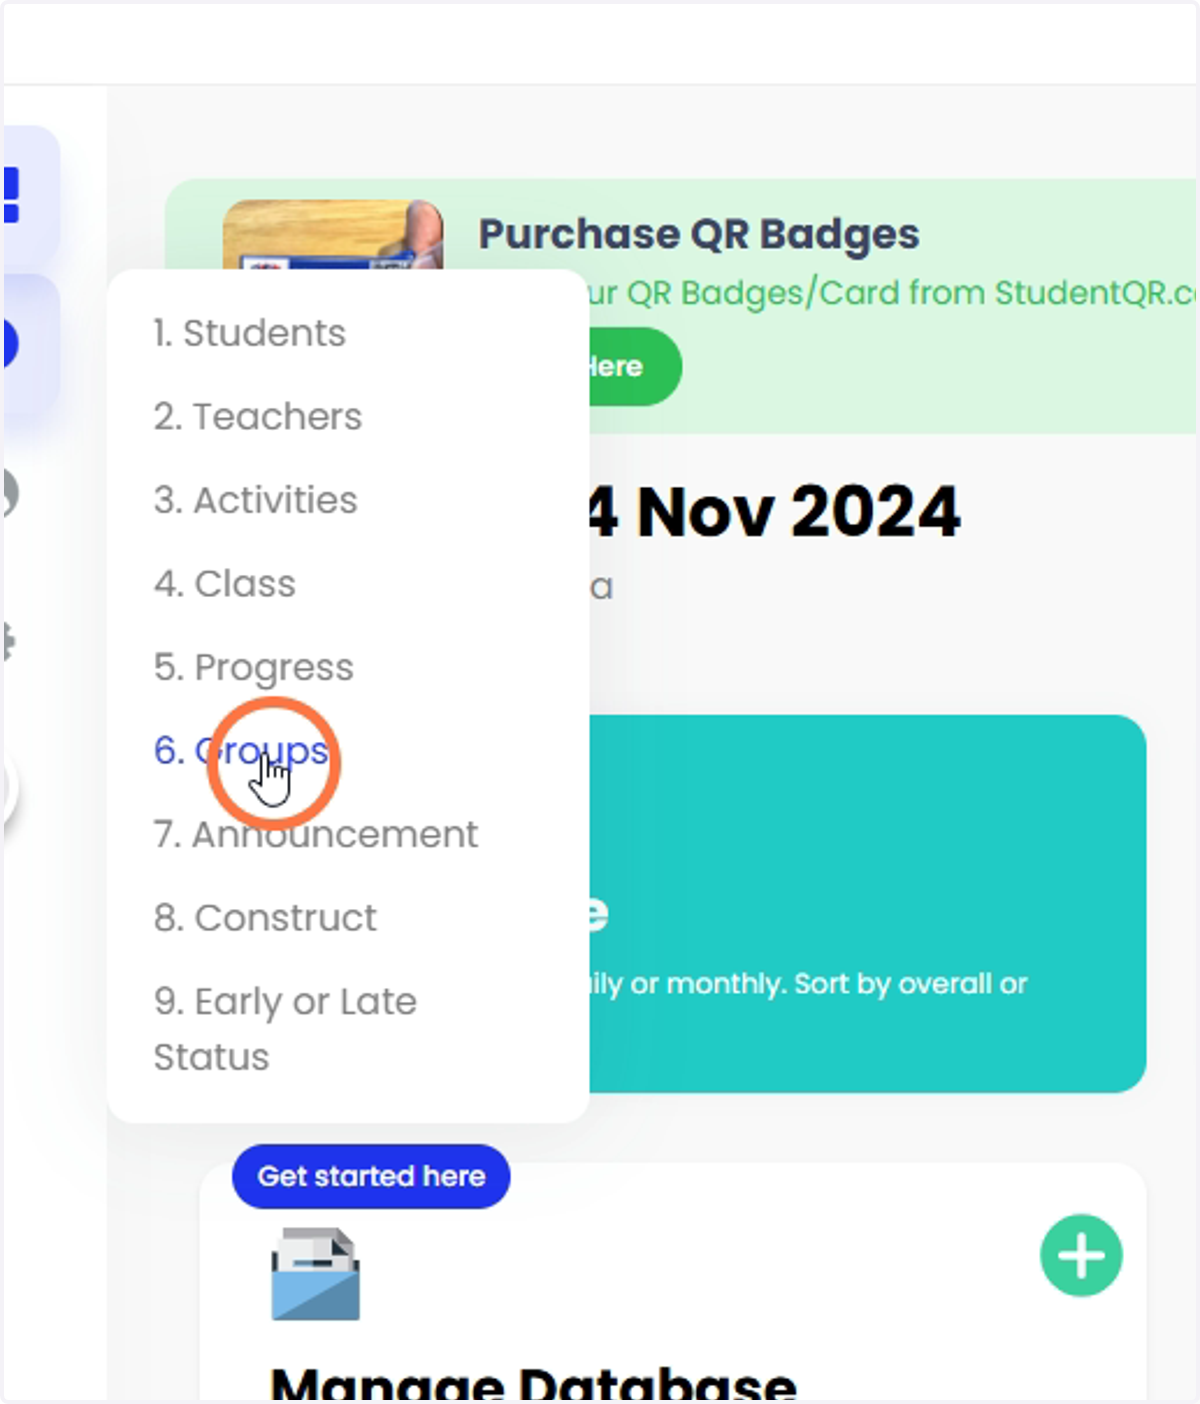Screen dimensions: 1200x1404
Task: Click the green Here button in banner
Action: tap(634, 366)
